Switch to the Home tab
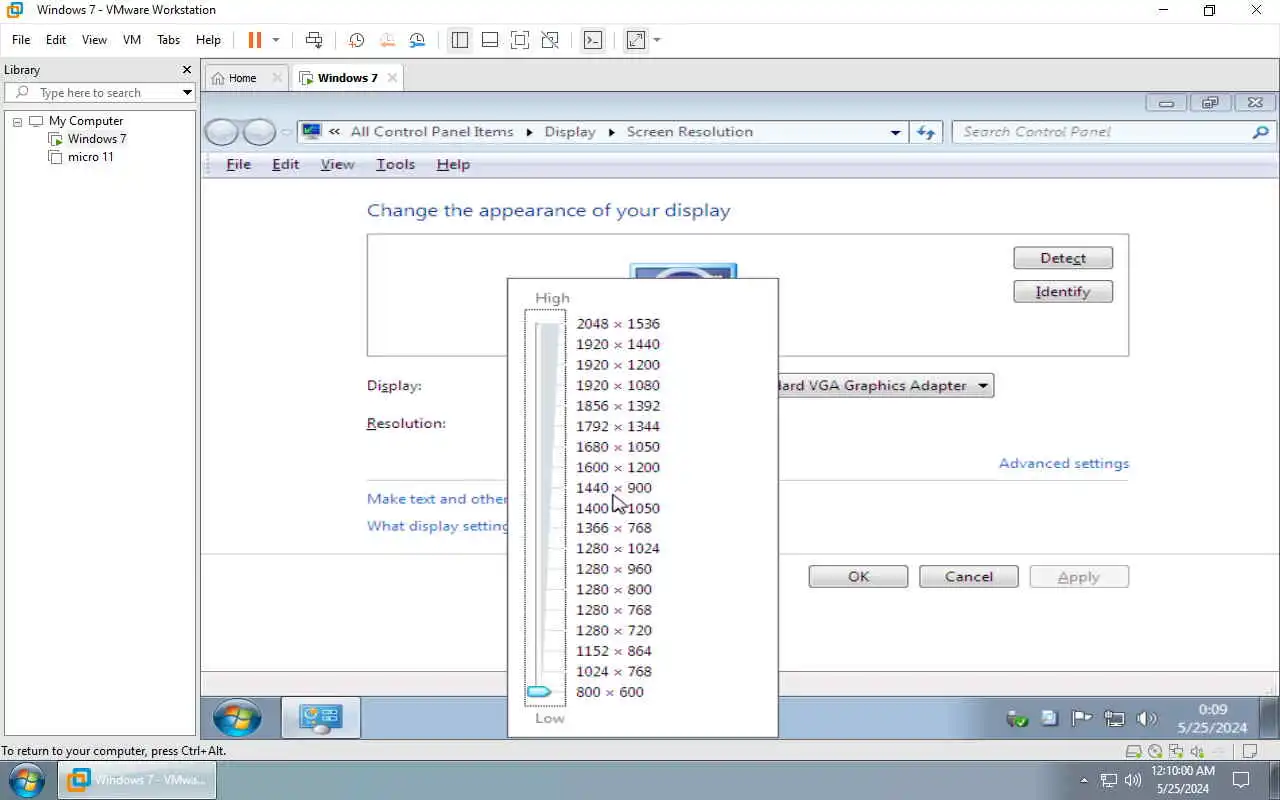1280x800 pixels. [x=242, y=78]
